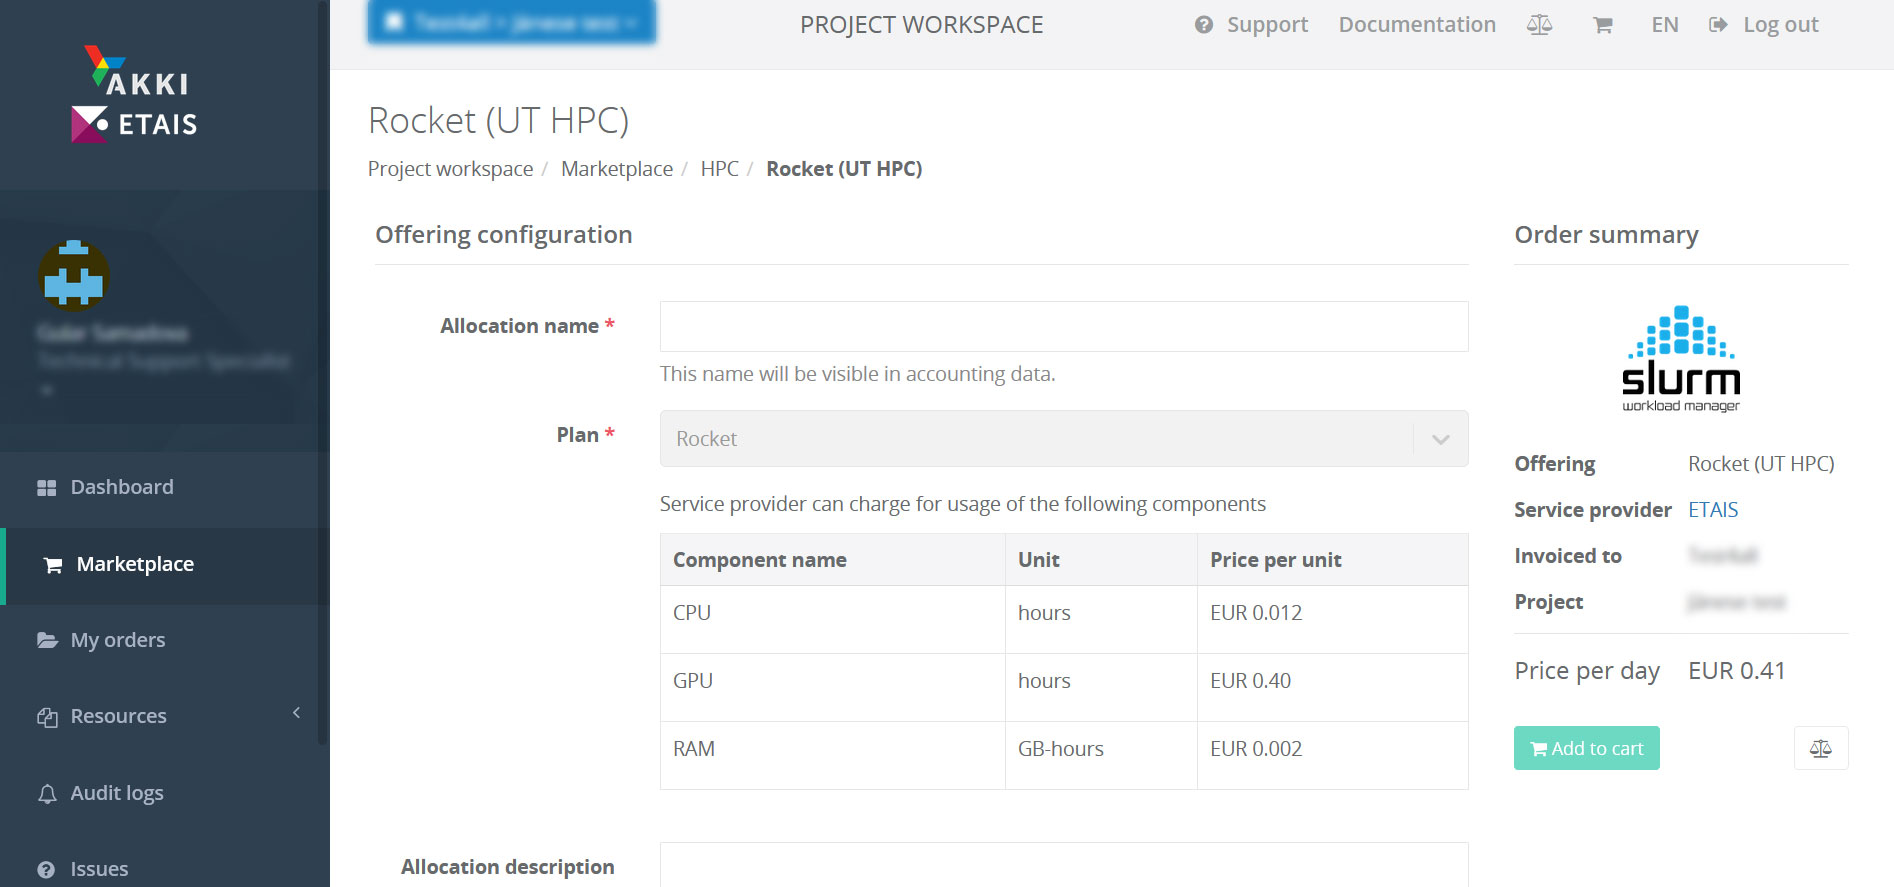Expand the Resources submenu chevron
Viewport: 1894px width, 887px height.
[x=296, y=713]
